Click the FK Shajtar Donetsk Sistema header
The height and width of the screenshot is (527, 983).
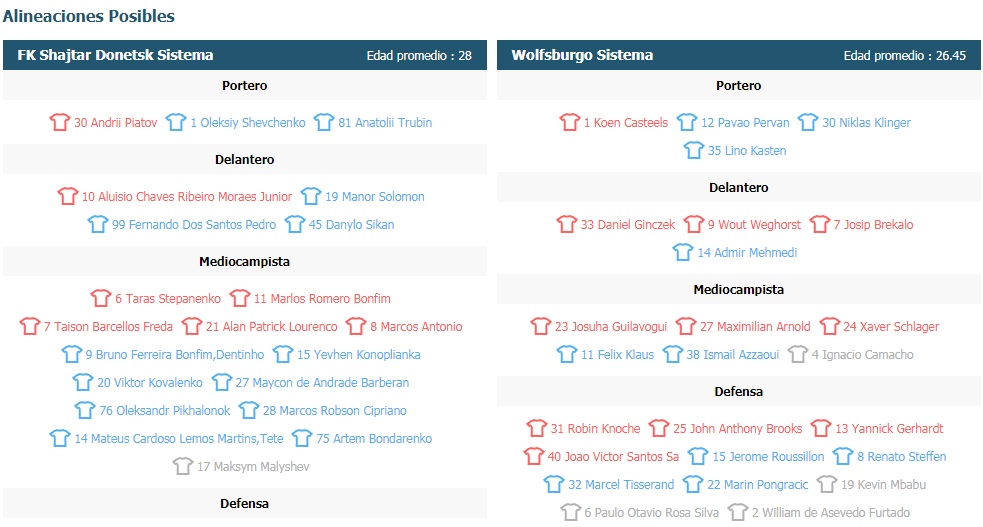point(115,55)
